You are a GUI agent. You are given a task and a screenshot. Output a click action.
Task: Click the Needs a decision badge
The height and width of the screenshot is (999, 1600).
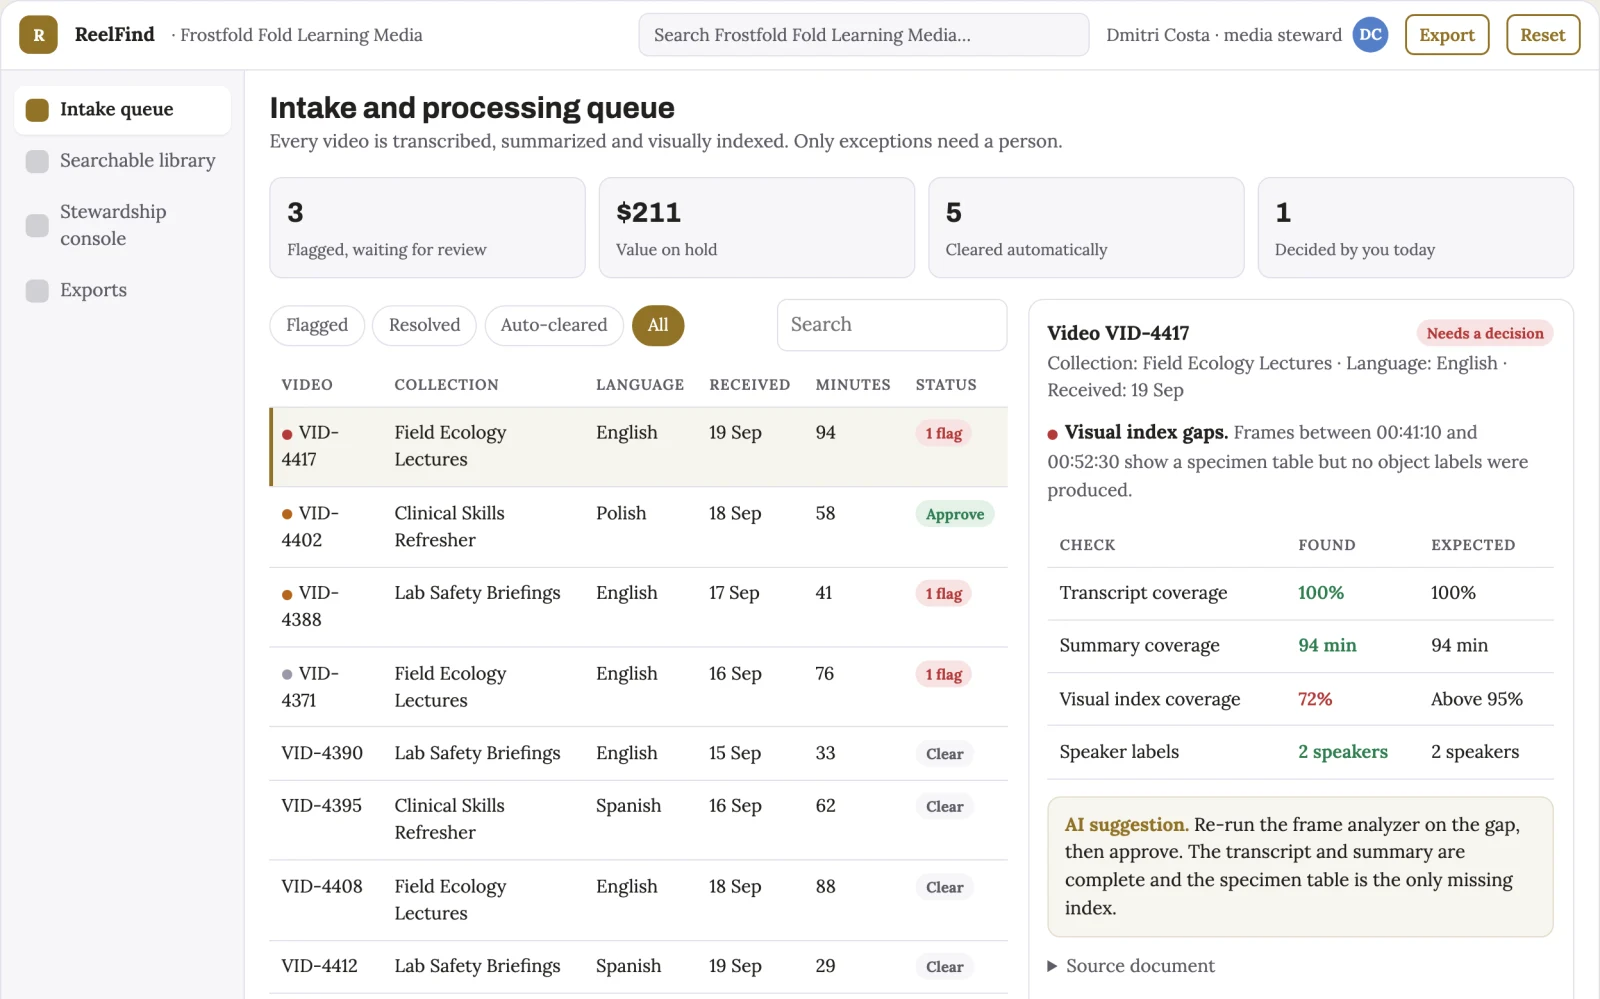point(1485,333)
